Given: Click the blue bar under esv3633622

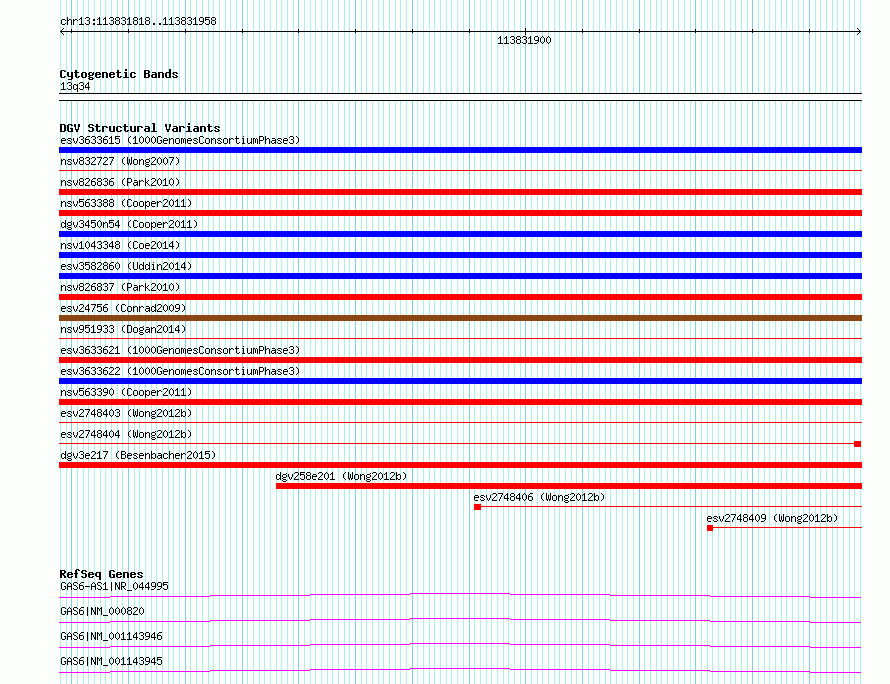Looking at the screenshot, I should click(x=460, y=381).
